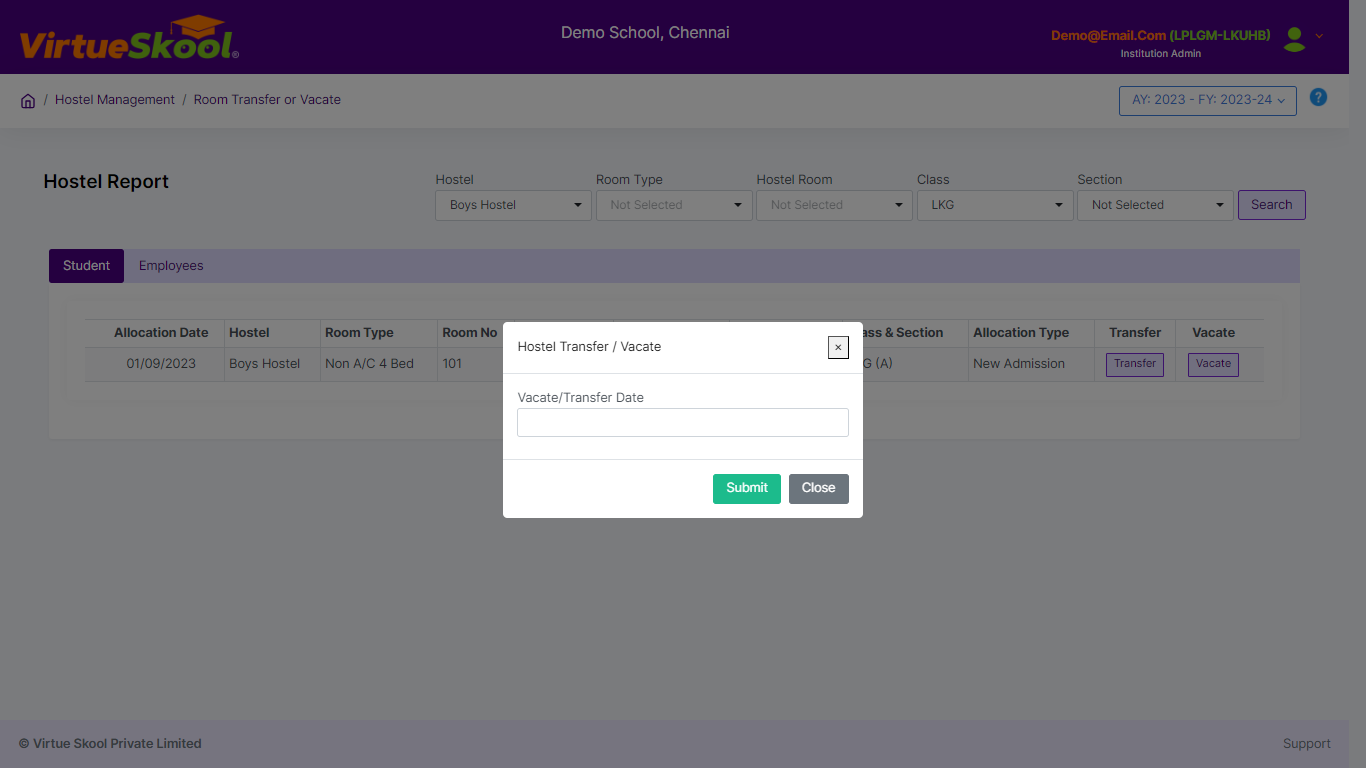Click the Institution Admin role label

(x=1160, y=54)
